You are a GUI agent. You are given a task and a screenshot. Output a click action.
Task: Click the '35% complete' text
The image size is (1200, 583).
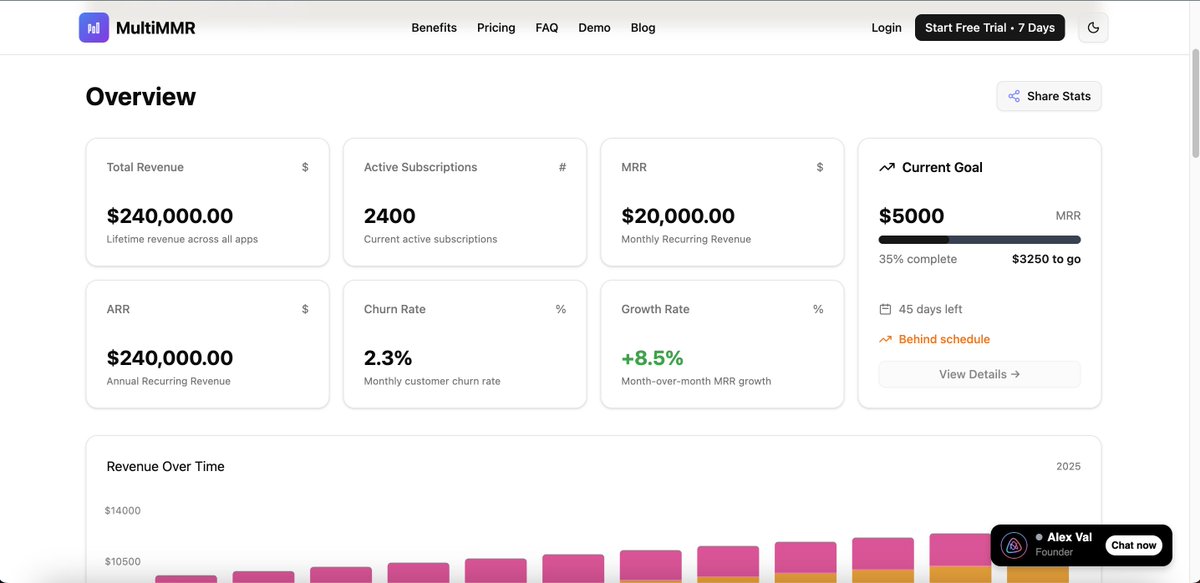click(x=918, y=259)
